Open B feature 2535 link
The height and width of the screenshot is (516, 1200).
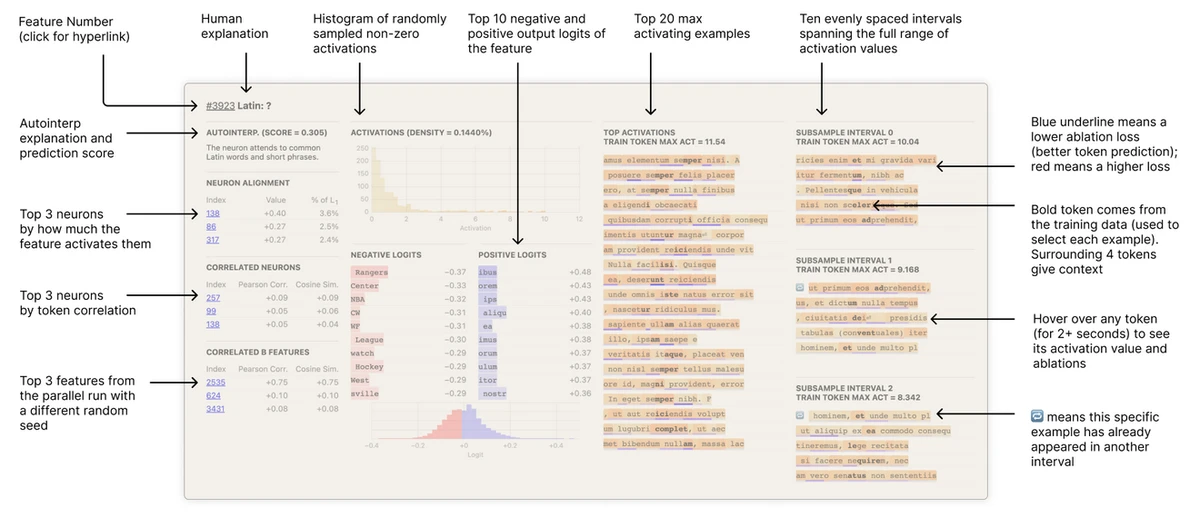[x=215, y=382]
